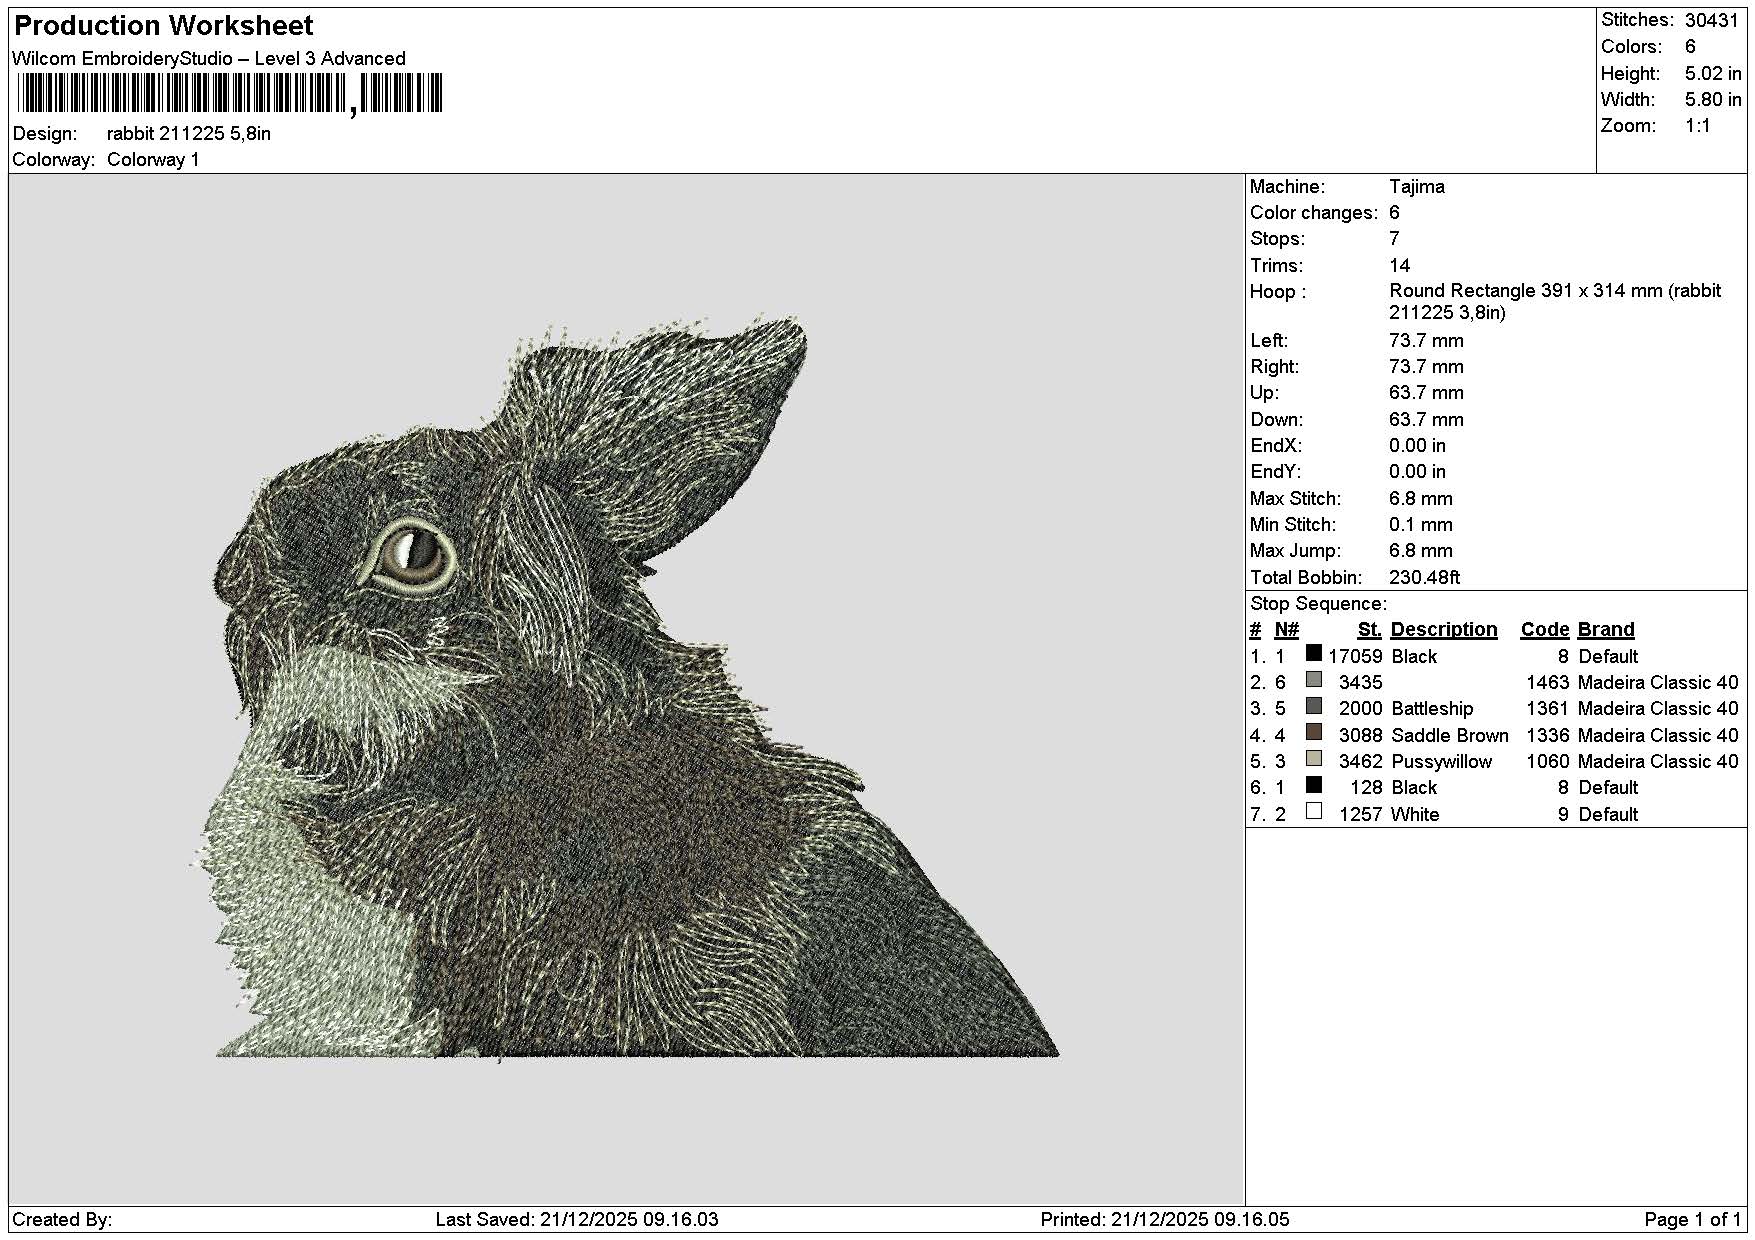Image resolution: width=1755 pixels, height=1240 pixels.
Task: Click the Battleship color swatch
Action: click(1314, 706)
